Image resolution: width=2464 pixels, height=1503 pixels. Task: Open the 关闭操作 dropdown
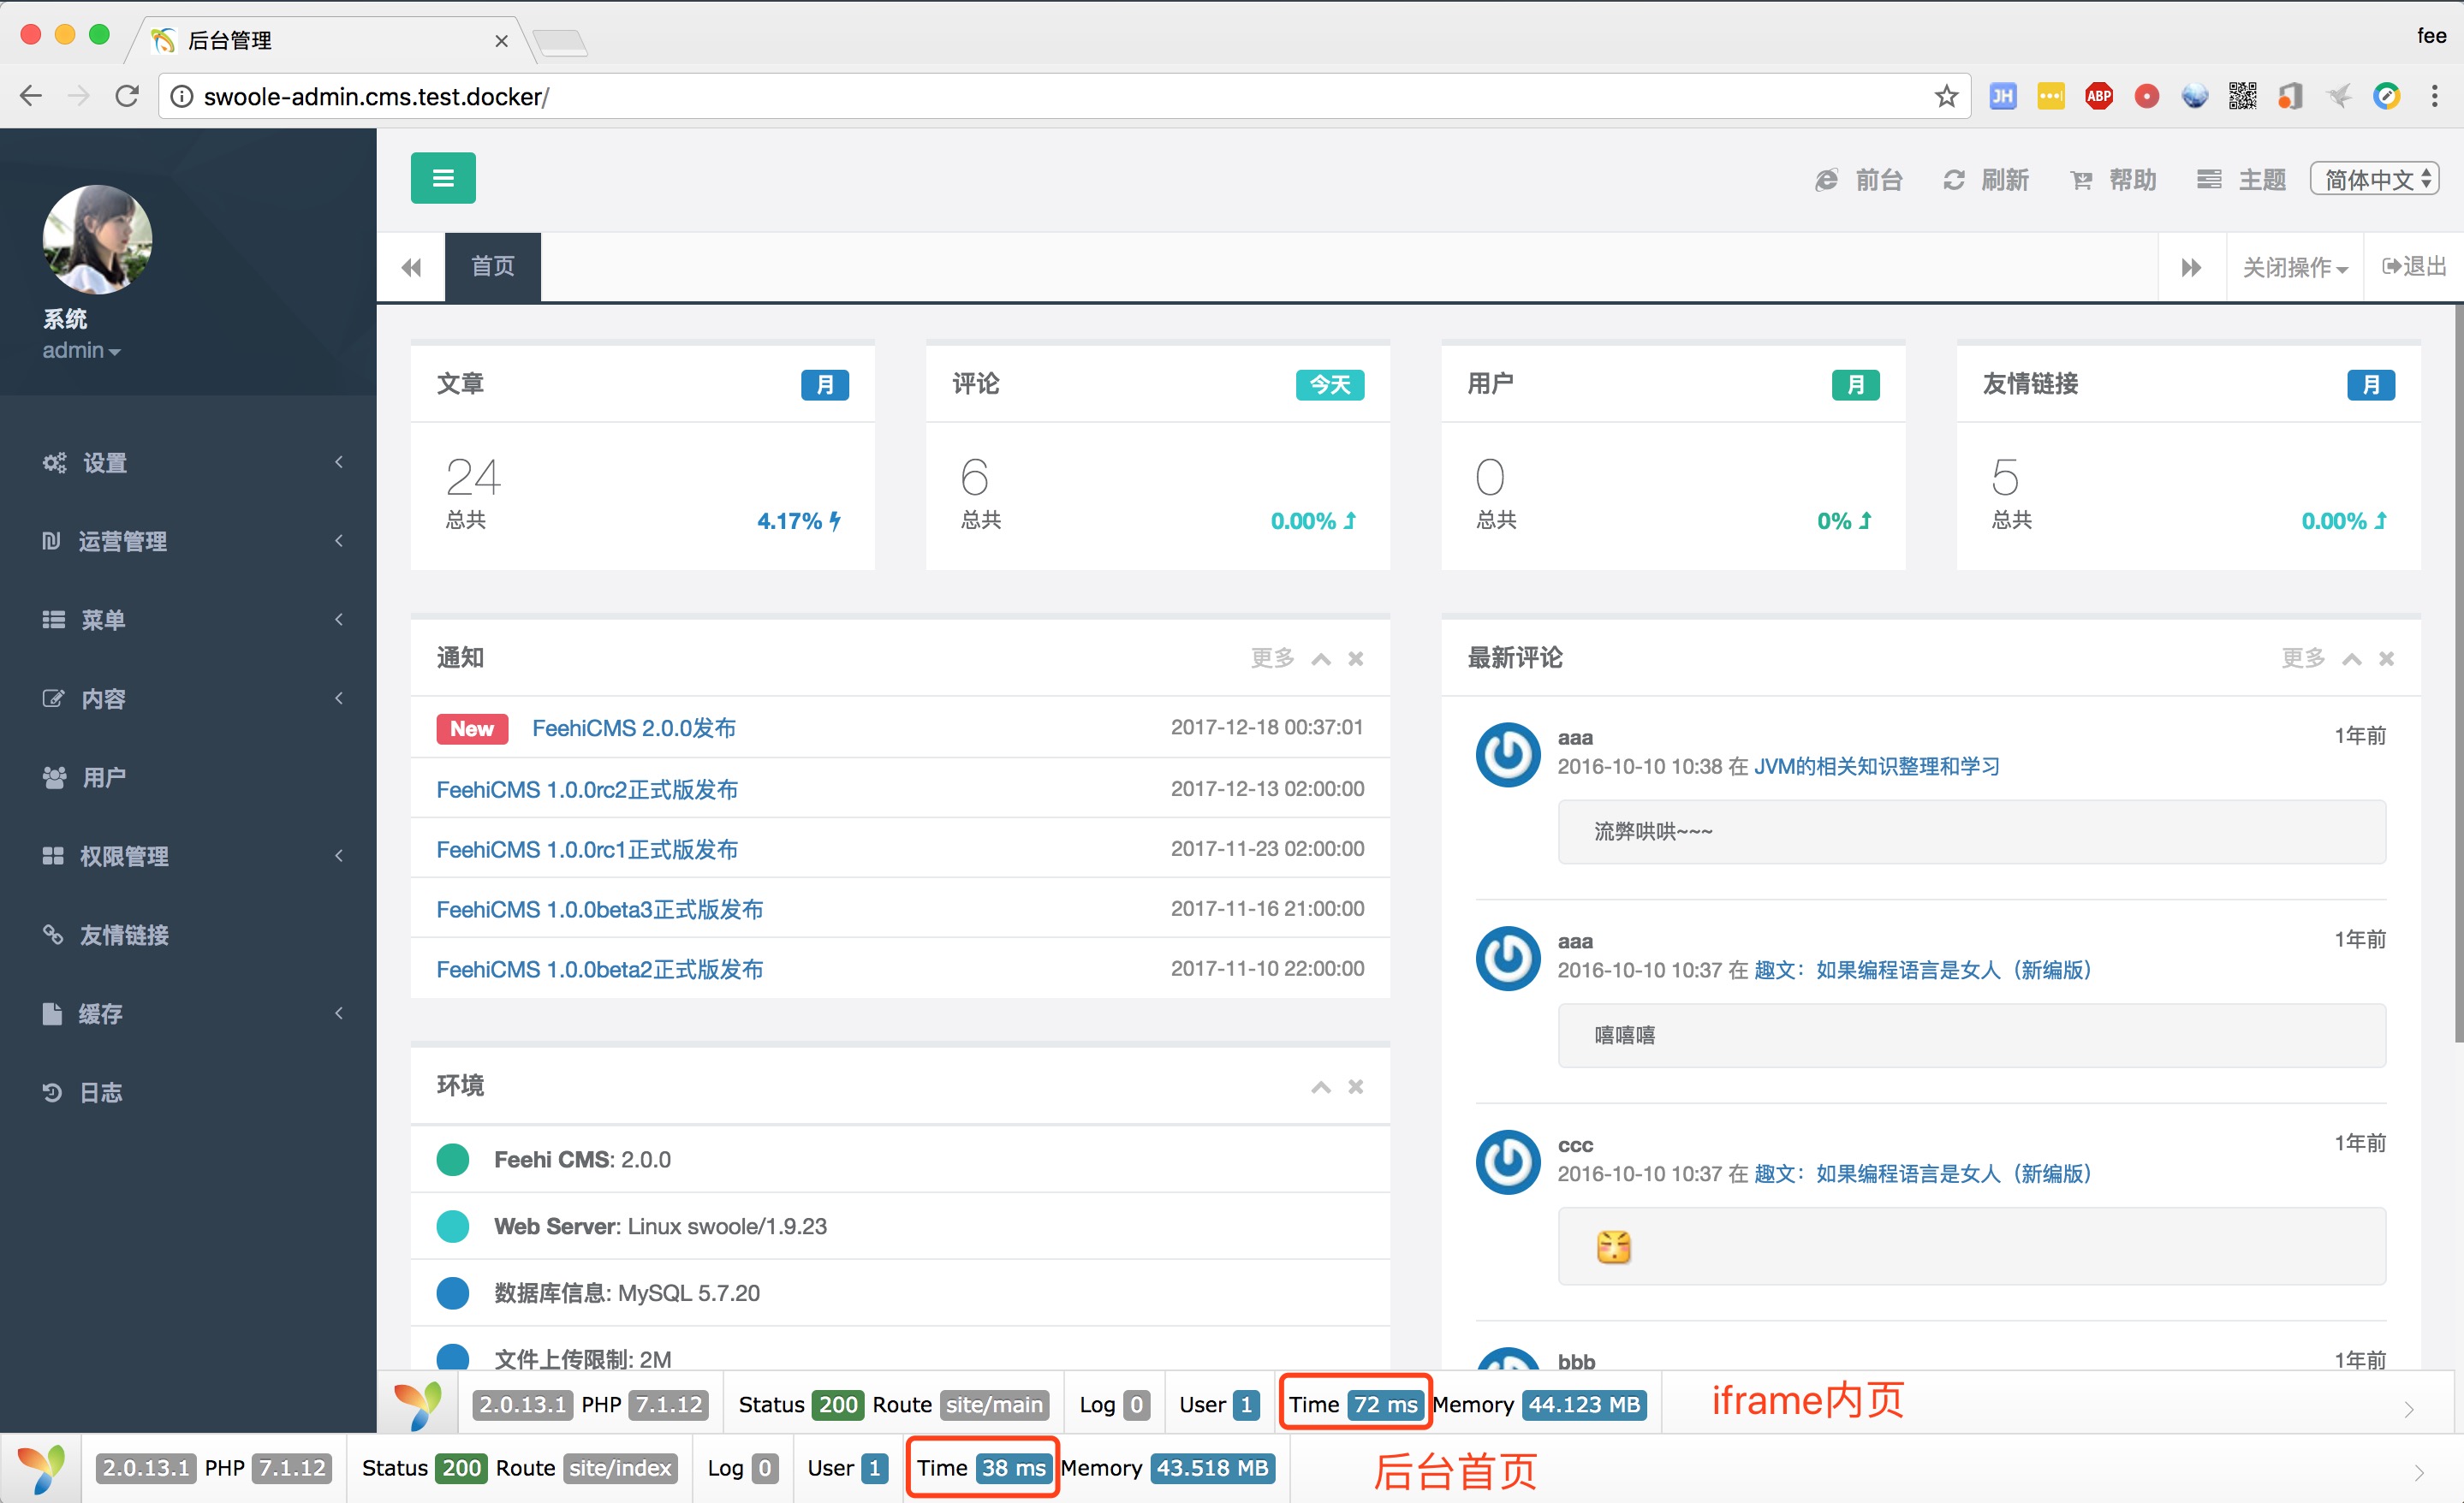(x=2294, y=267)
